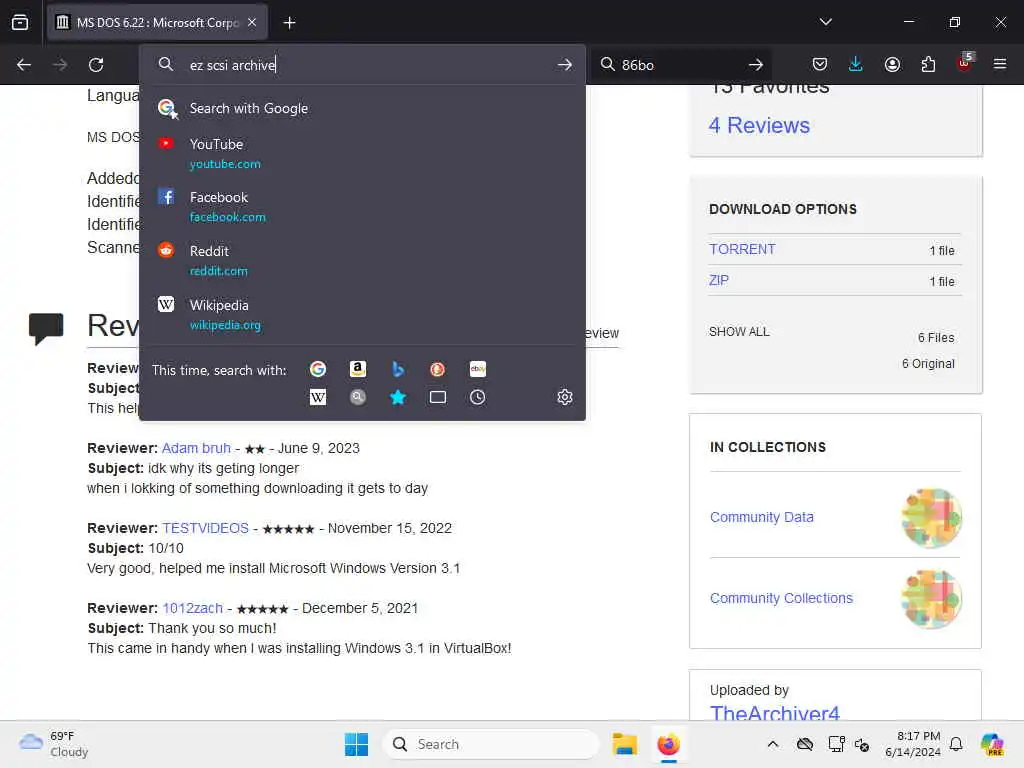List all tabs dropdown arrow
1024x768 pixels.
pos(825,22)
